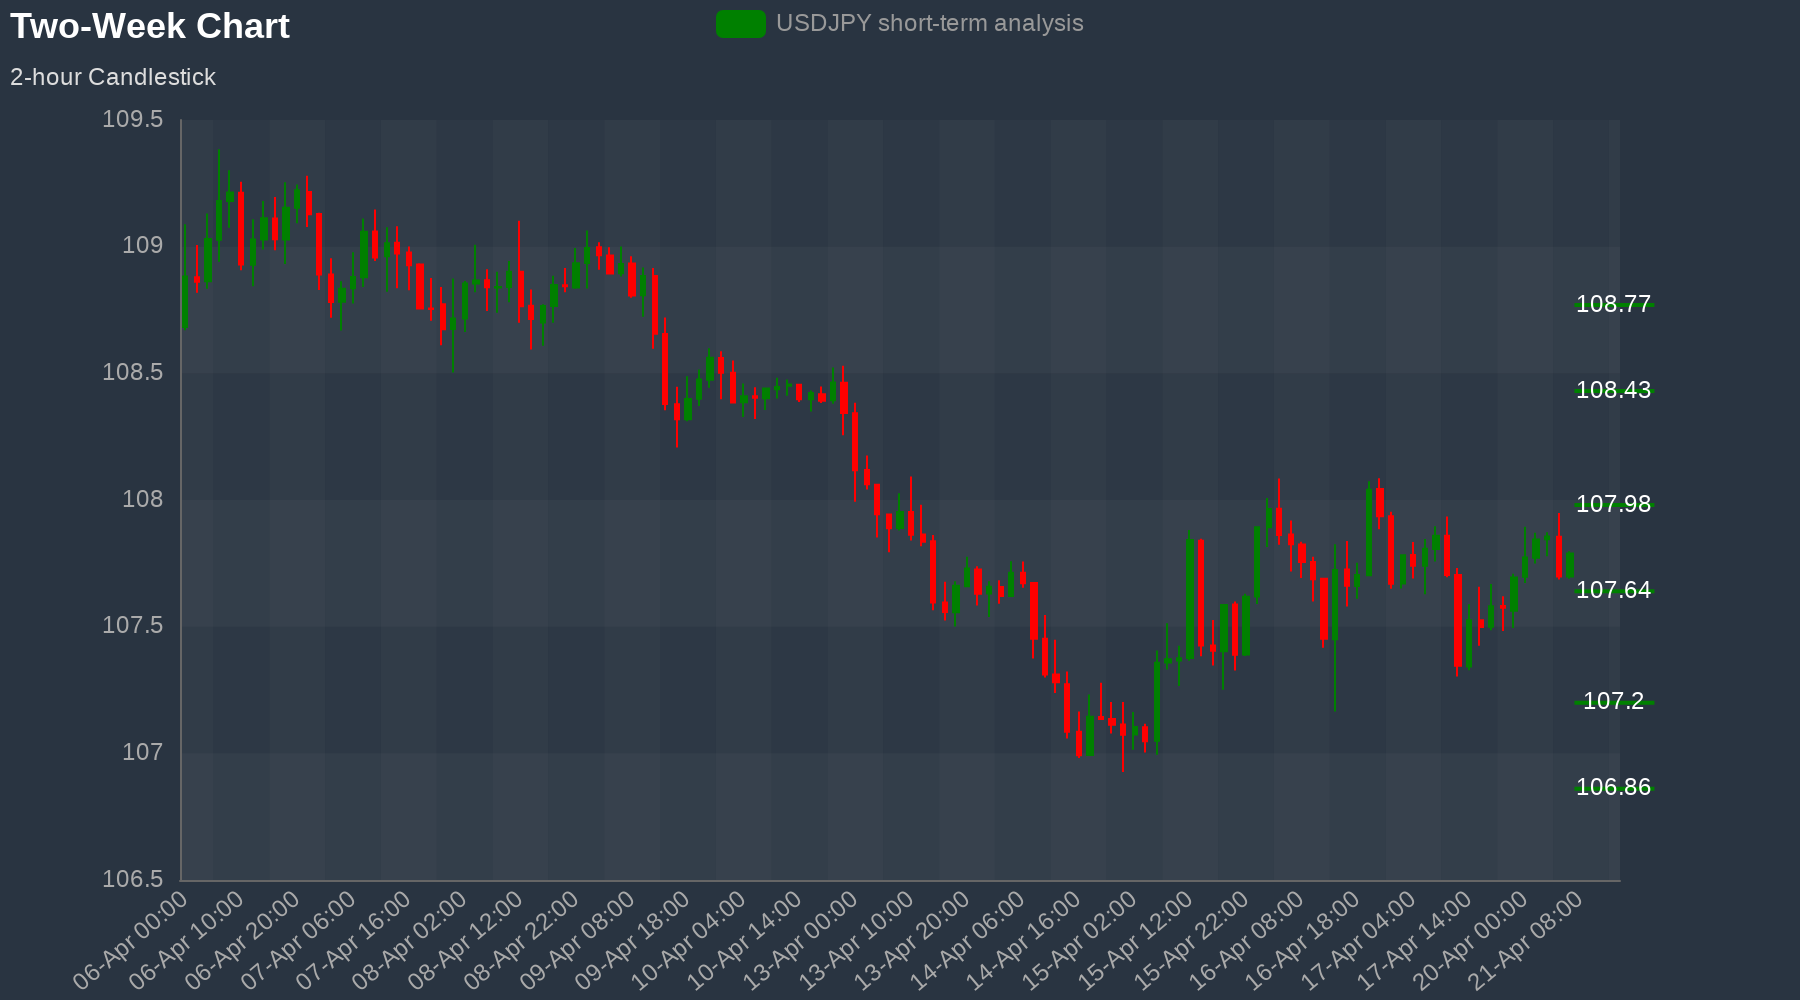Click the 108.5 y-axis label
Image resolution: width=1800 pixels, height=1000 pixels.
point(132,373)
